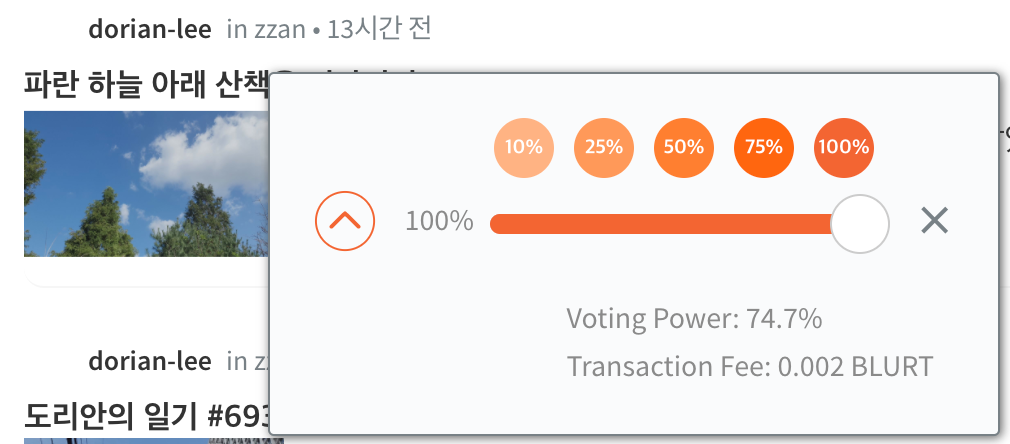The height and width of the screenshot is (444, 1010).
Task: Select the 50% weight circle
Action: pos(683,148)
